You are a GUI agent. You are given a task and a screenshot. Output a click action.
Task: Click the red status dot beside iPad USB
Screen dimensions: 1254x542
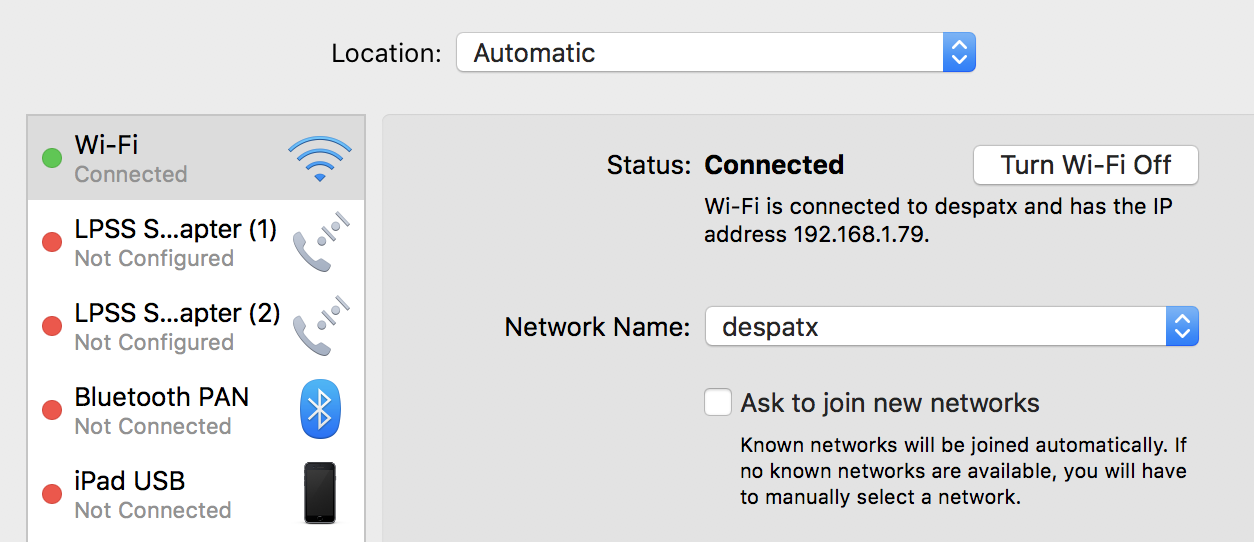[51, 494]
